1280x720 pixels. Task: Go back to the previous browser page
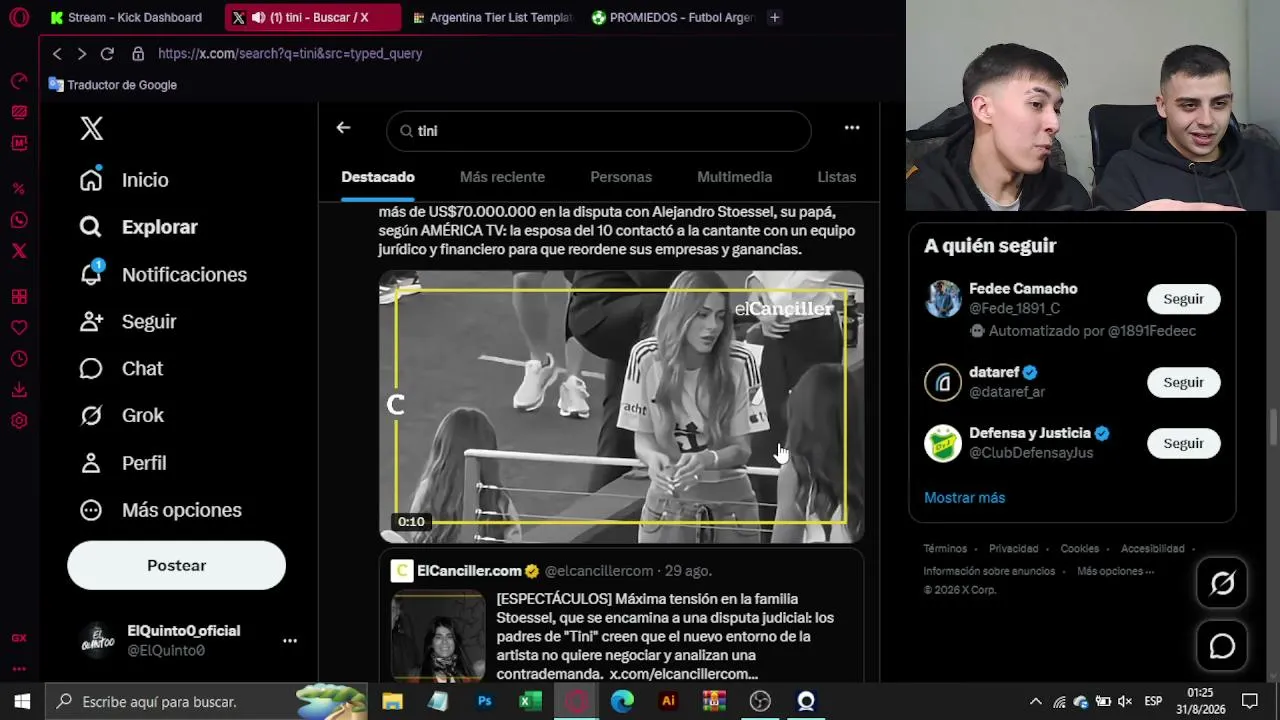(x=57, y=54)
